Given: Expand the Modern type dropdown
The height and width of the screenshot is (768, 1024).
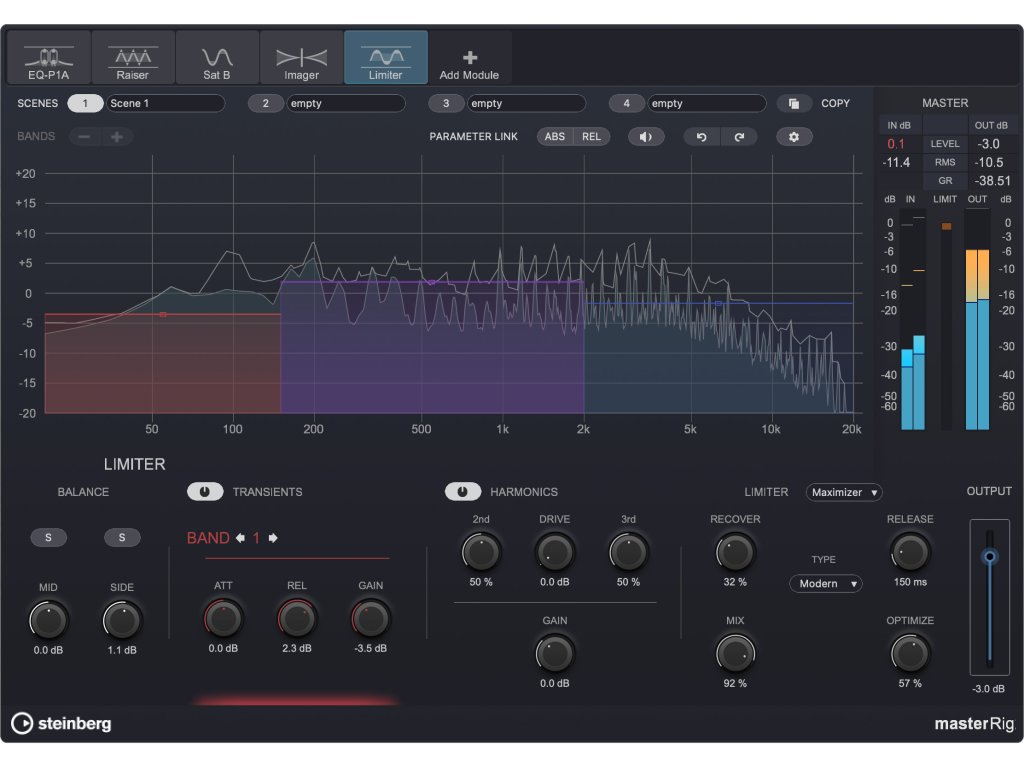Looking at the screenshot, I should [x=825, y=583].
